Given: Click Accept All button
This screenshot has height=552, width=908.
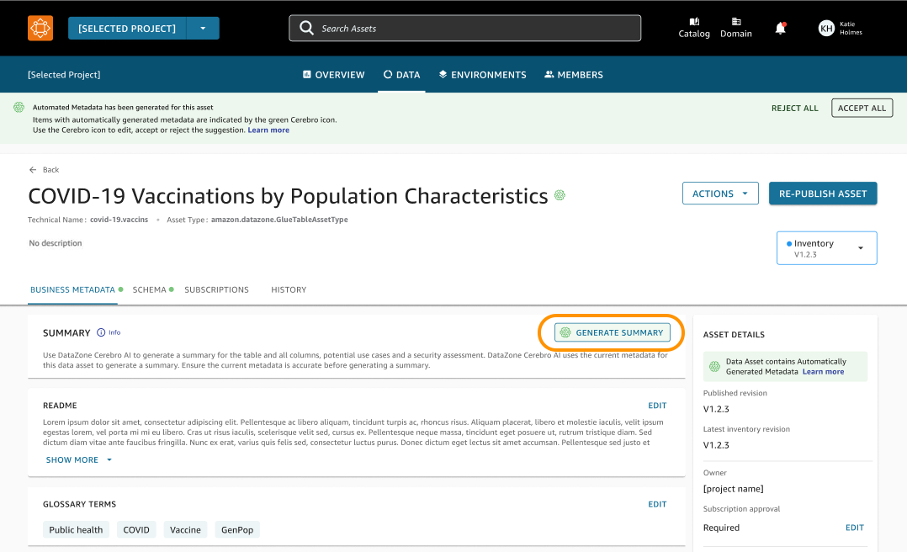Looking at the screenshot, I should (x=862, y=108).
